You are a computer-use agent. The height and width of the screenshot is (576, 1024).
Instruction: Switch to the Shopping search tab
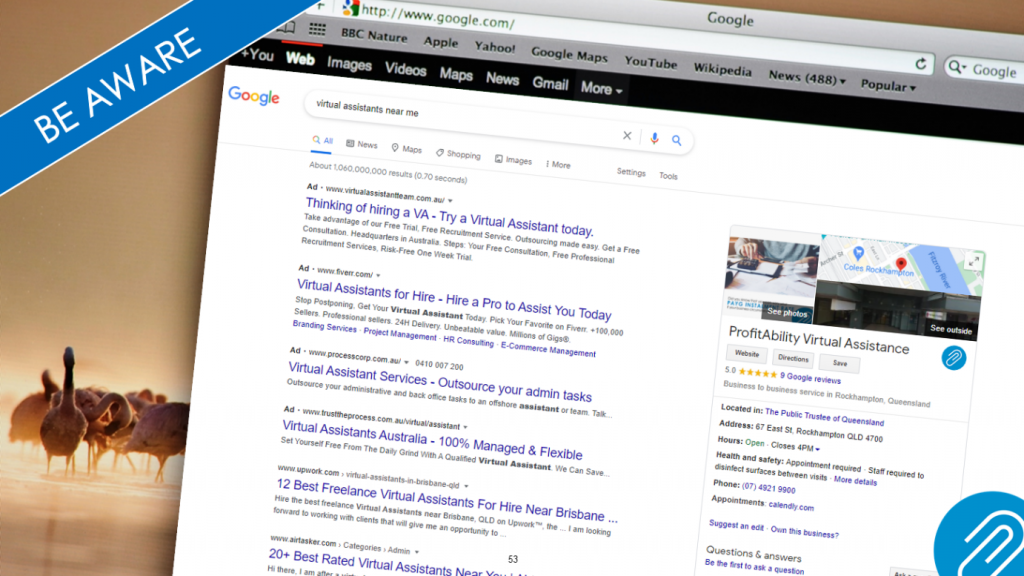point(458,154)
